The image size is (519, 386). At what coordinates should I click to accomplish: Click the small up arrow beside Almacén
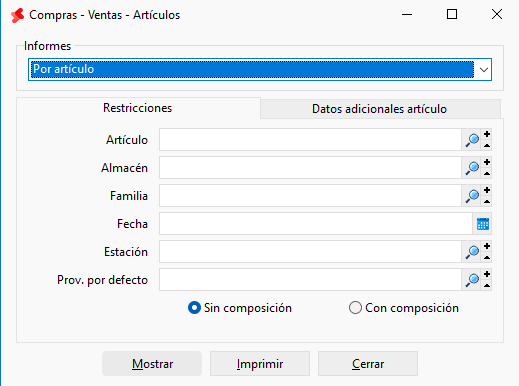click(487, 173)
